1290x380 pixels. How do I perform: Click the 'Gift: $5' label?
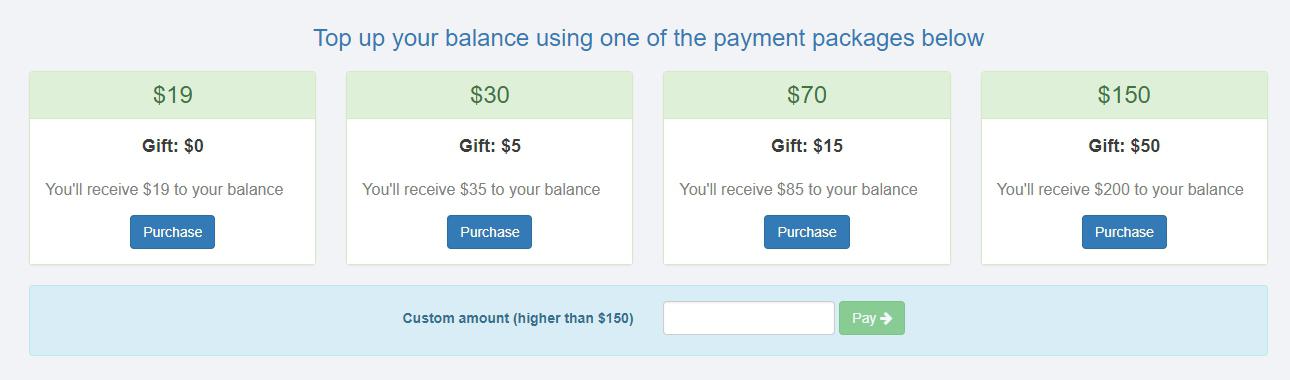(489, 146)
